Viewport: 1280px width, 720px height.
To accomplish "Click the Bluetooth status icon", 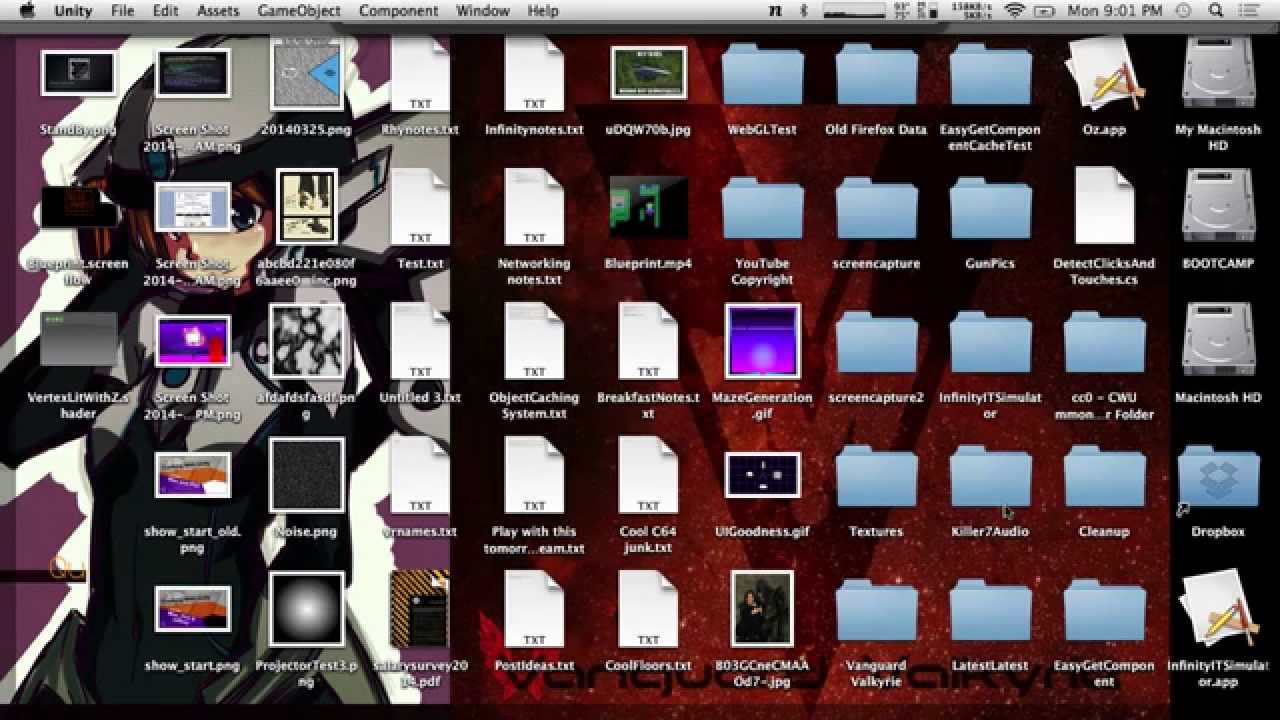I will coord(803,11).
